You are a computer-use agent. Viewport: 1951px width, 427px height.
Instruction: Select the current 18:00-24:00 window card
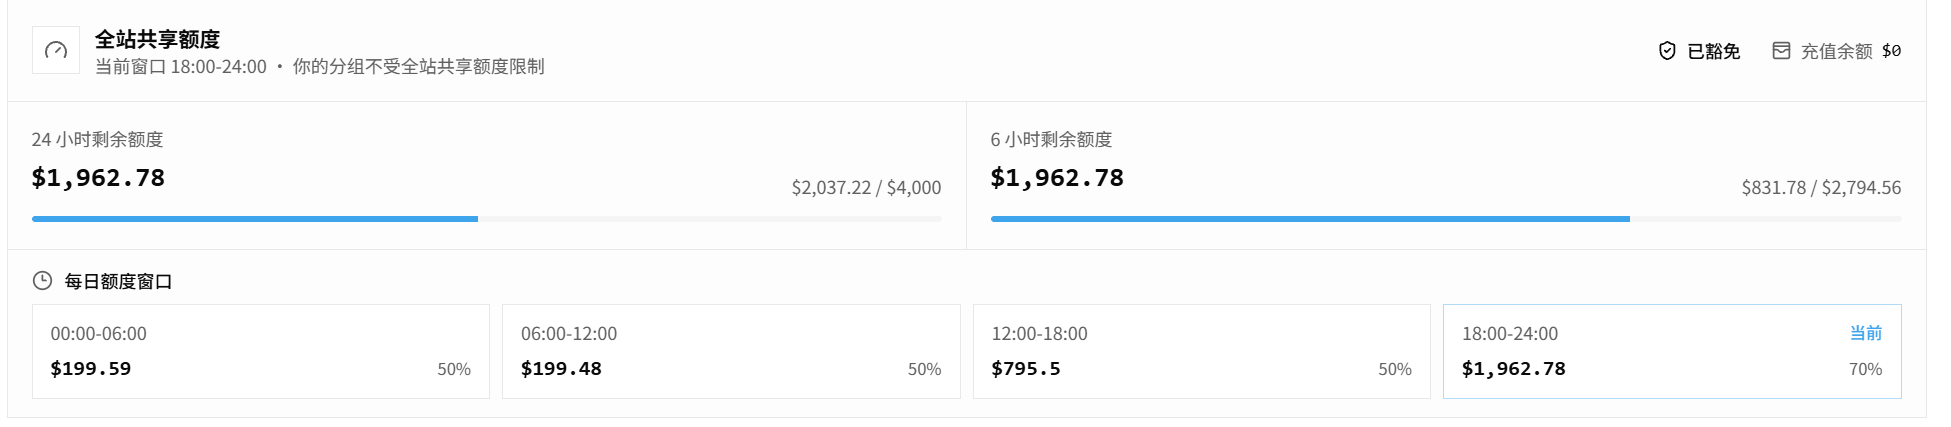[1672, 351]
